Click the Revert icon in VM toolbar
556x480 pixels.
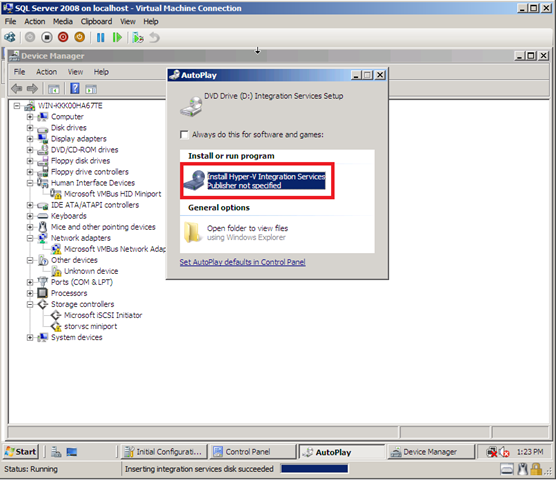click(x=155, y=37)
